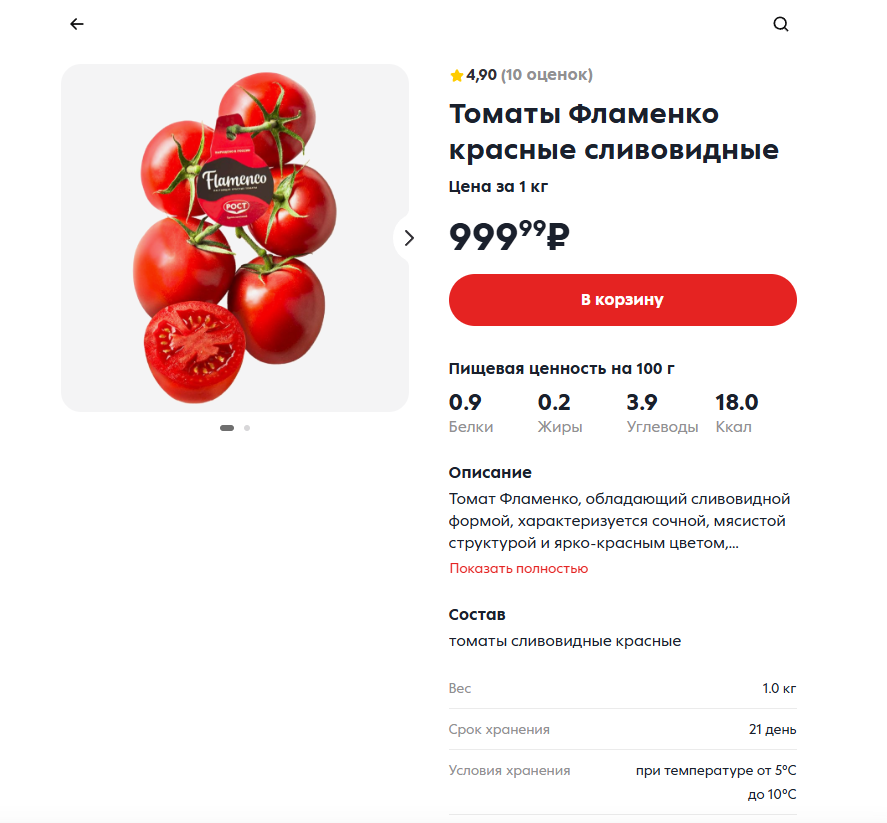Click the back arrow icon

pos(77,24)
